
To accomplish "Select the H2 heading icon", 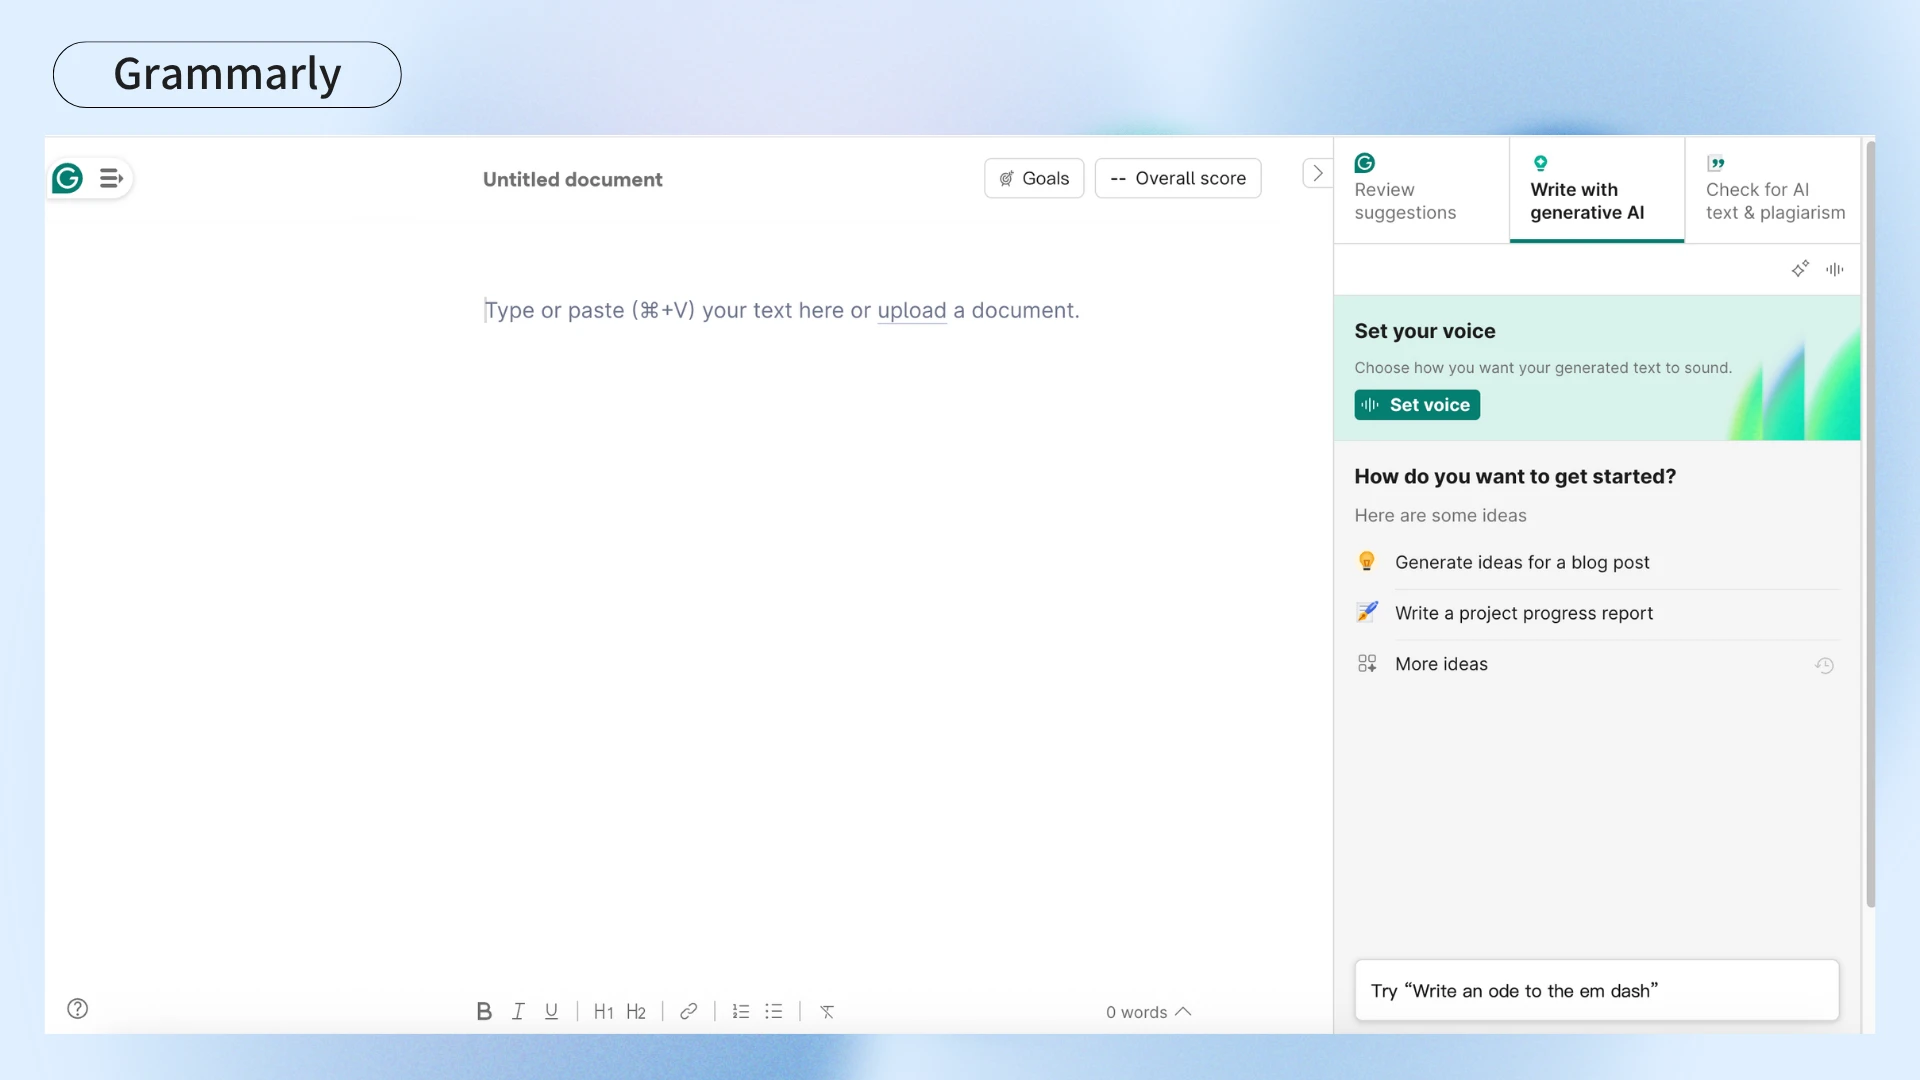I will [636, 1011].
